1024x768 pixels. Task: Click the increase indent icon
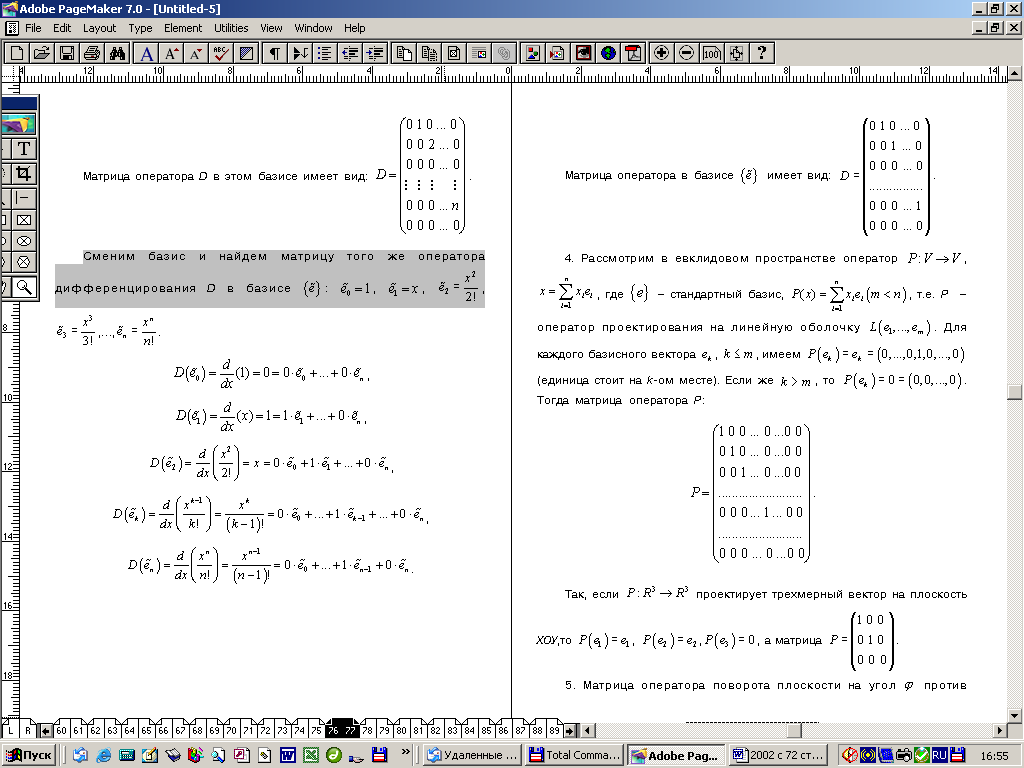pos(375,53)
